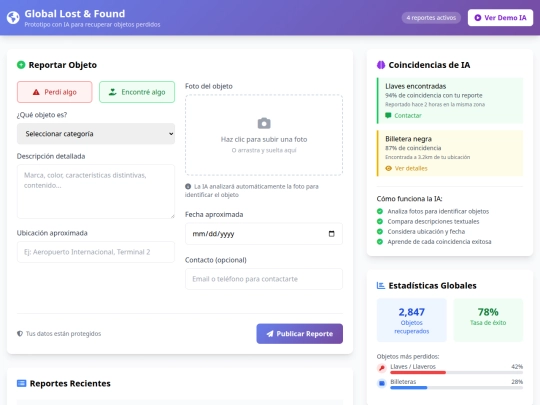Screen dimensions: 540x405
Task: Click the 78% Tasa de éxito stat card
Action: pos(488,320)
